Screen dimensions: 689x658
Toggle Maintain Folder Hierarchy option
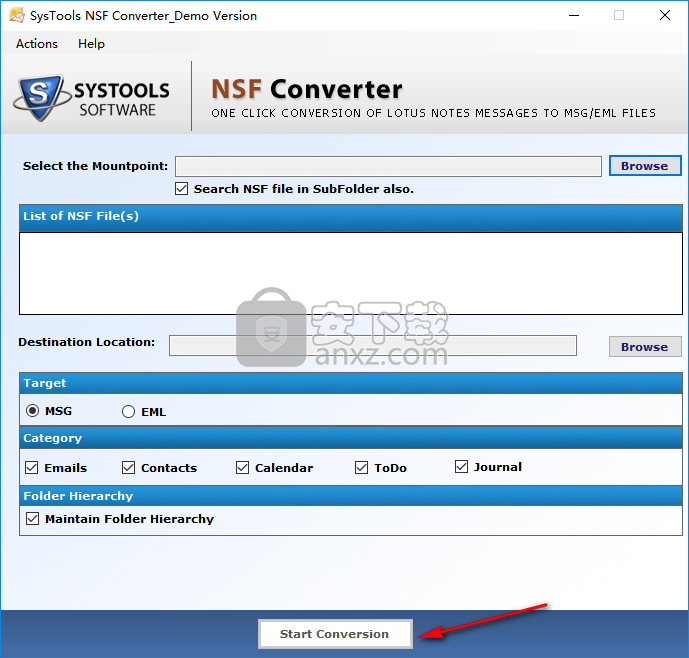[x=33, y=519]
